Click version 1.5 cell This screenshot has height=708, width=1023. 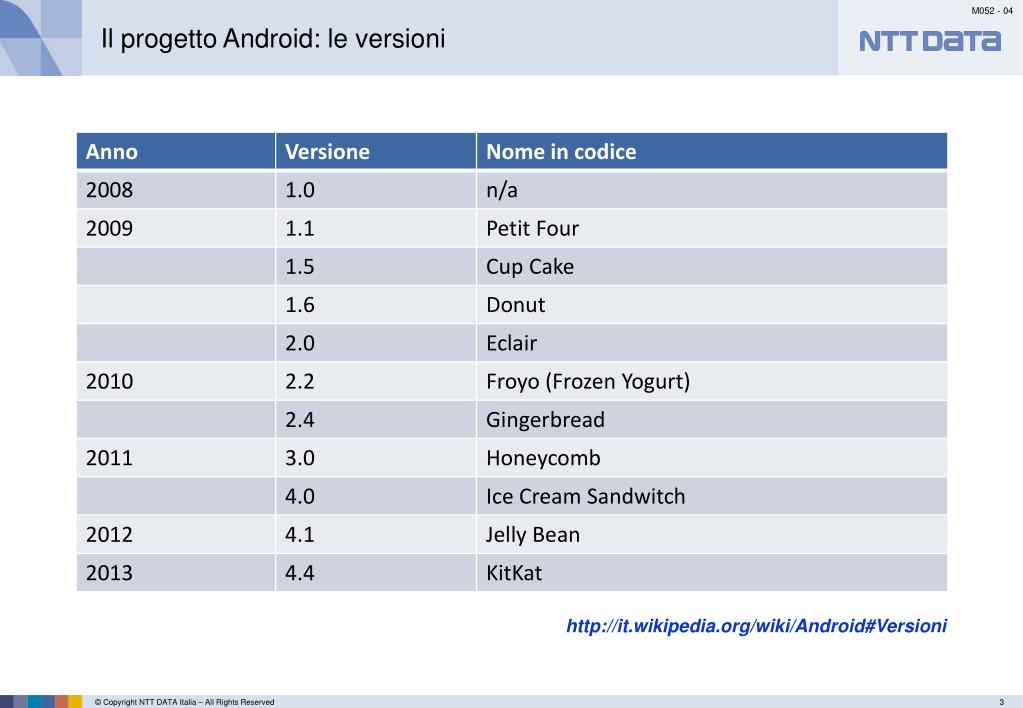point(376,266)
